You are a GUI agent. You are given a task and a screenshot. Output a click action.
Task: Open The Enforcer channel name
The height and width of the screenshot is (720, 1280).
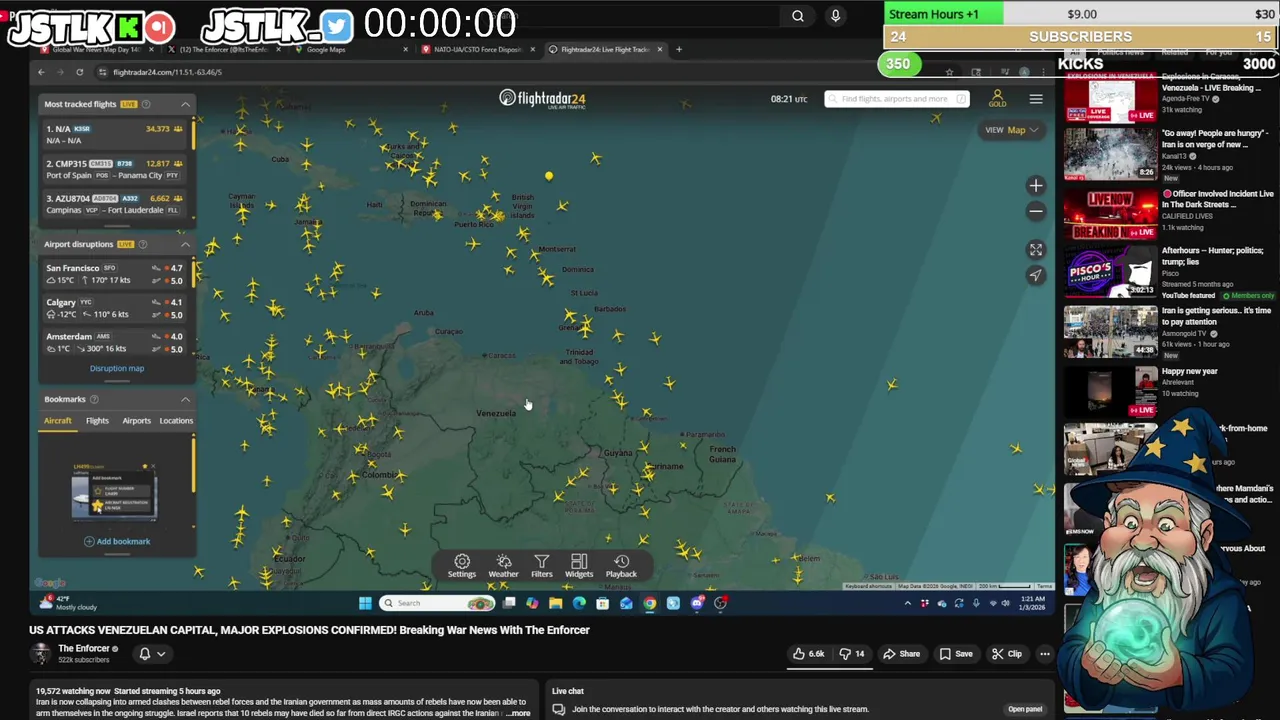pyautogui.click(x=84, y=648)
